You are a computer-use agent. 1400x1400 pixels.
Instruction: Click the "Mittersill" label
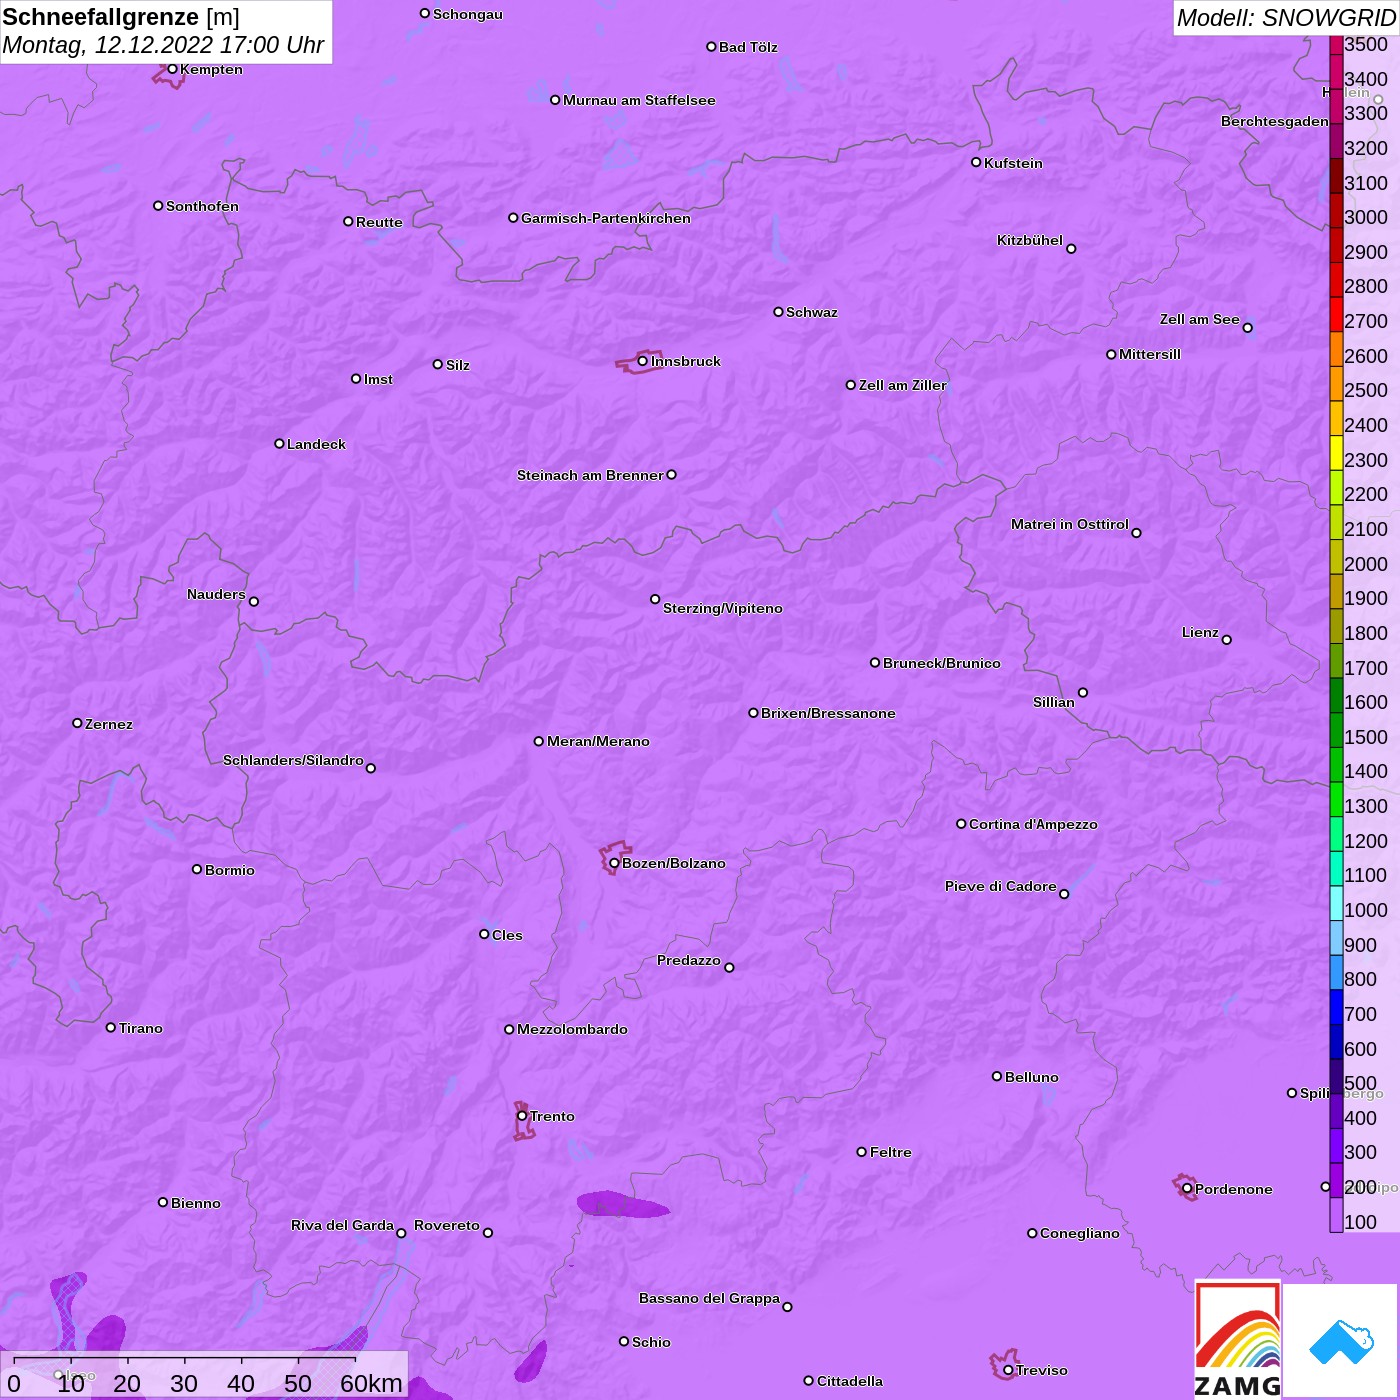[x=1150, y=354]
